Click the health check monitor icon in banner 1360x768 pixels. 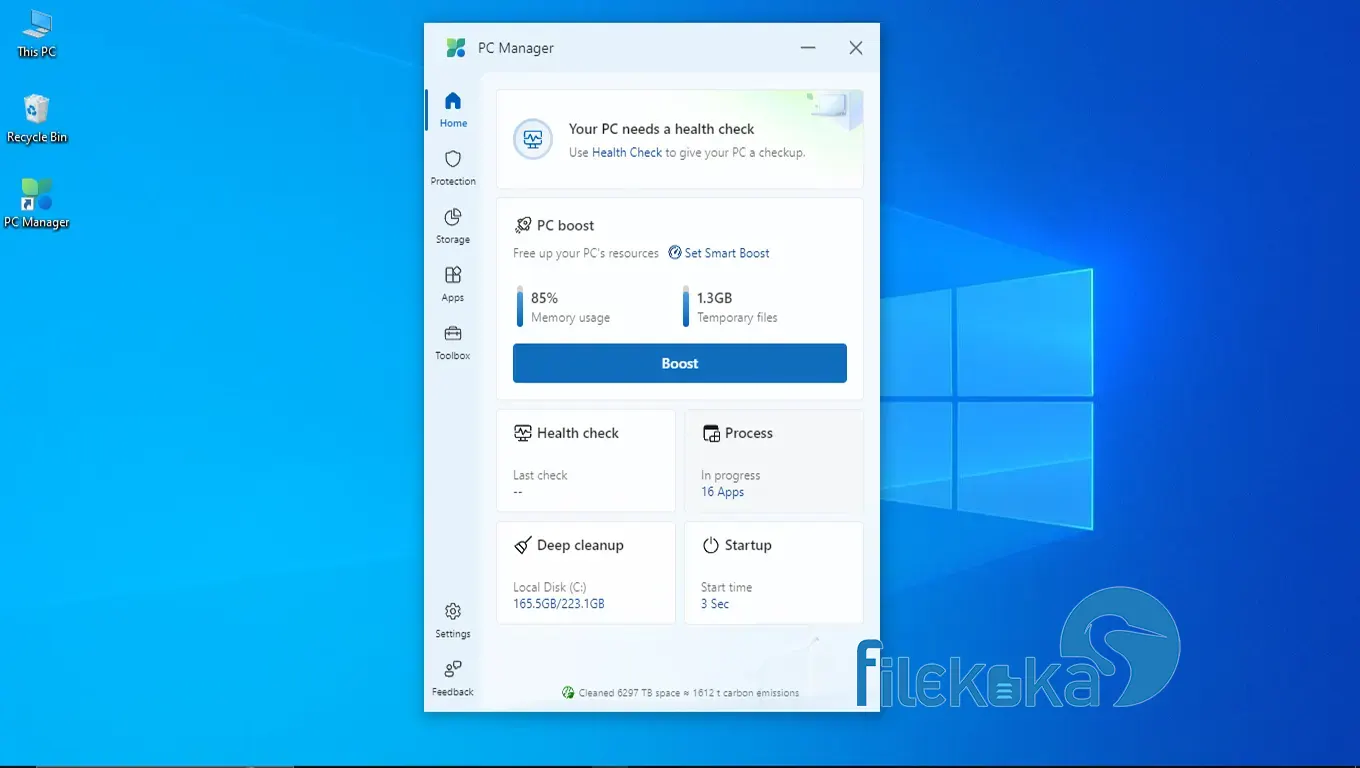point(533,139)
